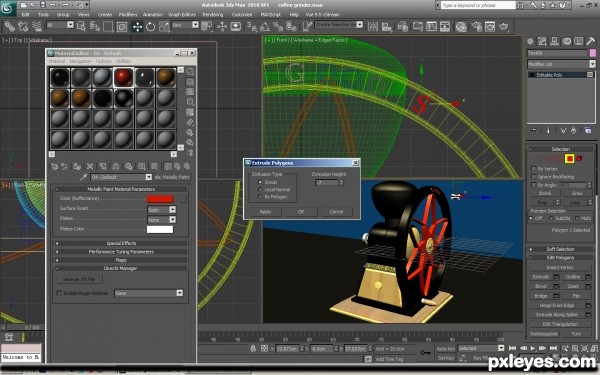Open the MAXScript menu
600x375 pixels.
(271, 15)
